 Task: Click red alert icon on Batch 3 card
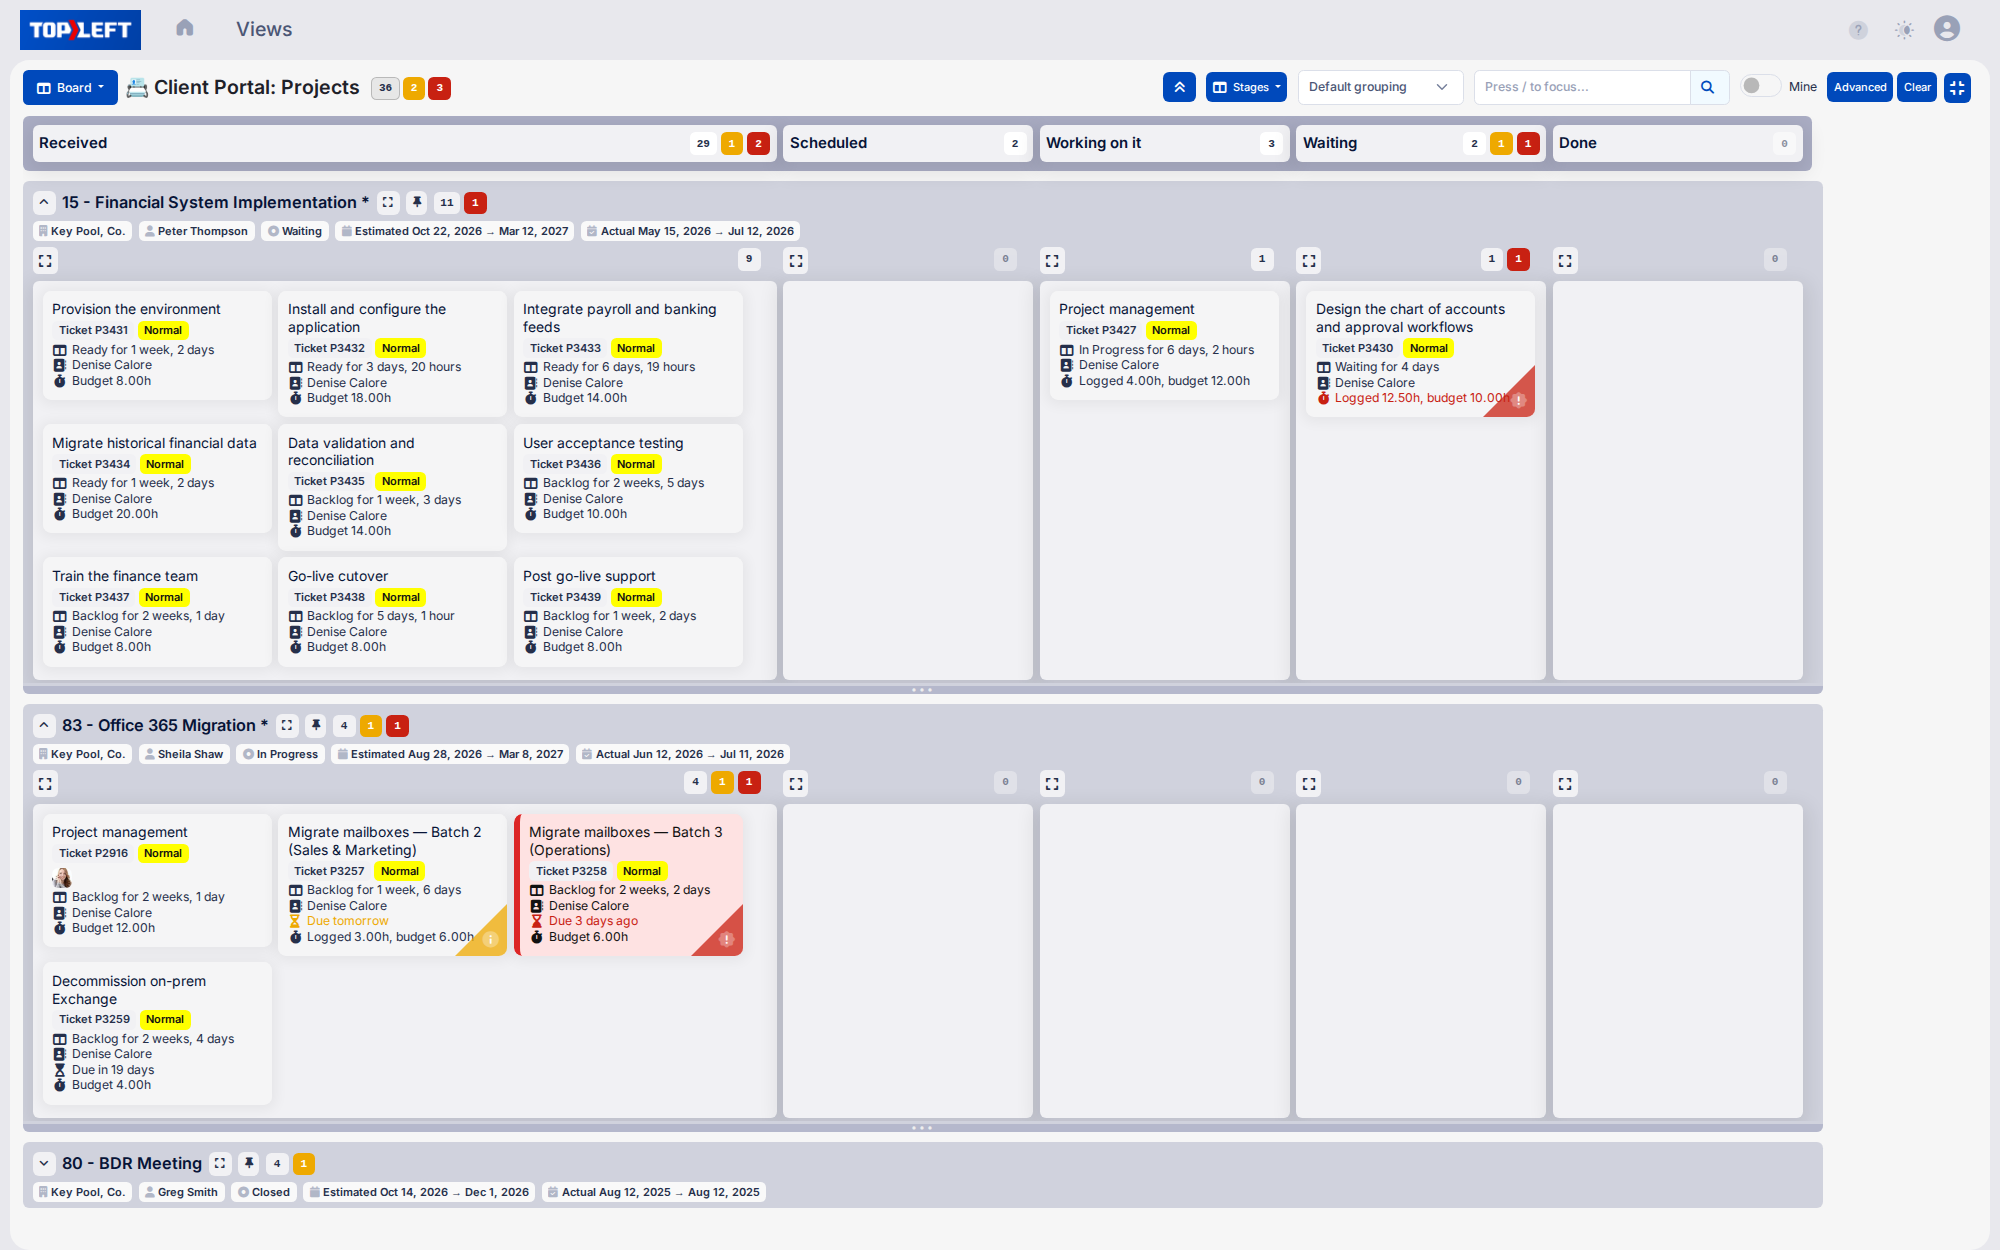(x=727, y=939)
